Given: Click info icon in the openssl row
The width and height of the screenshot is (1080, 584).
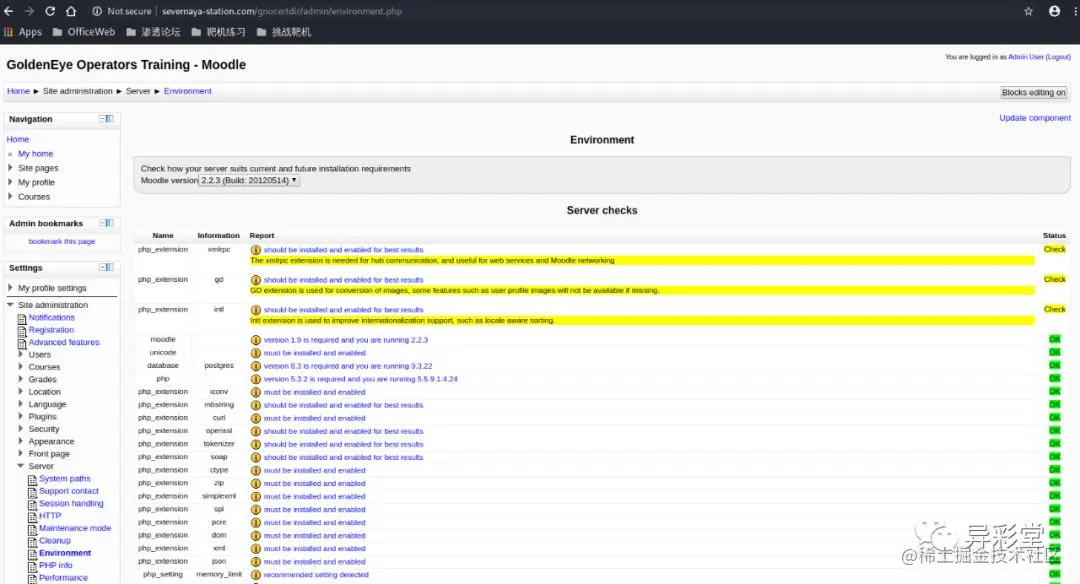Looking at the screenshot, I should click(x=256, y=431).
